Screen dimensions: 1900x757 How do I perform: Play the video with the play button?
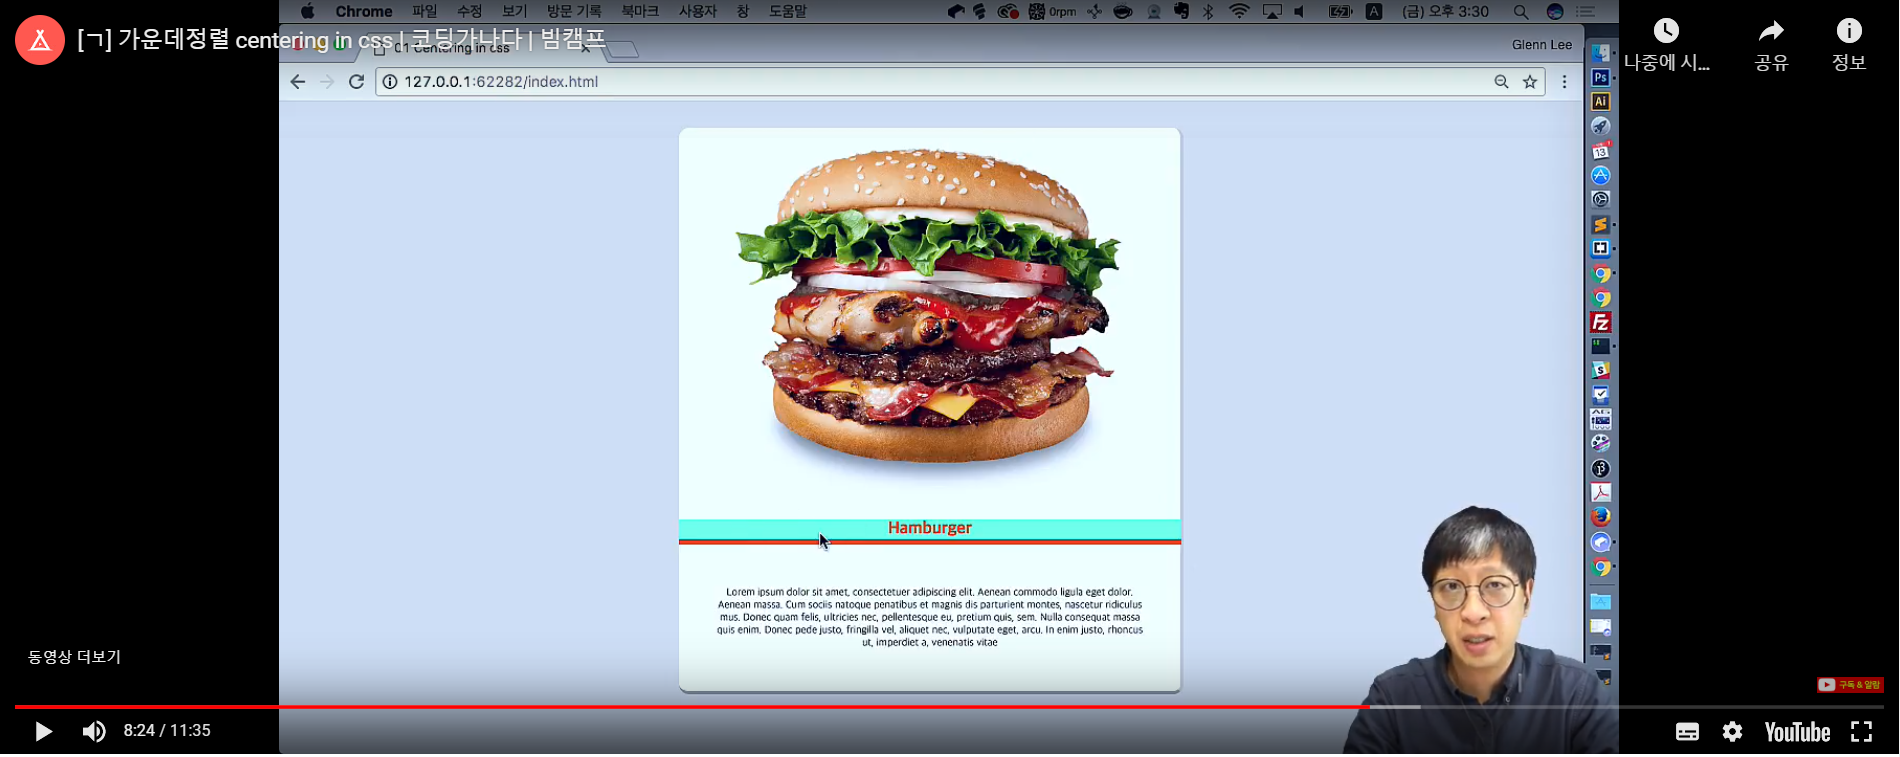43,731
